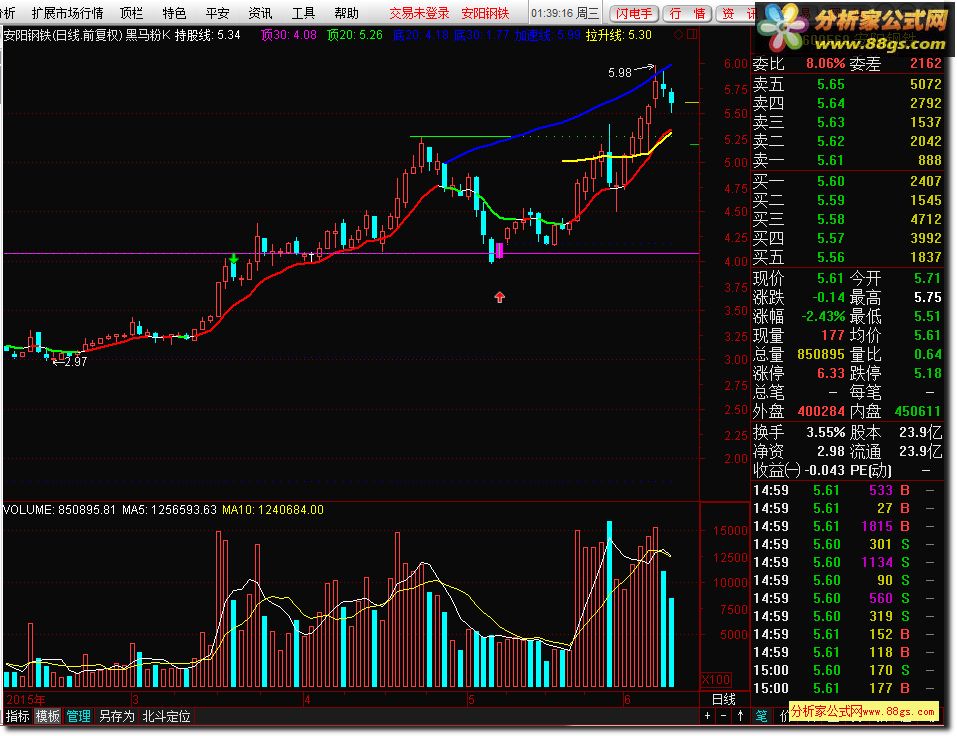The width and height of the screenshot is (957, 736).
Task: Click the 外盘 400284 value
Action: point(821,411)
